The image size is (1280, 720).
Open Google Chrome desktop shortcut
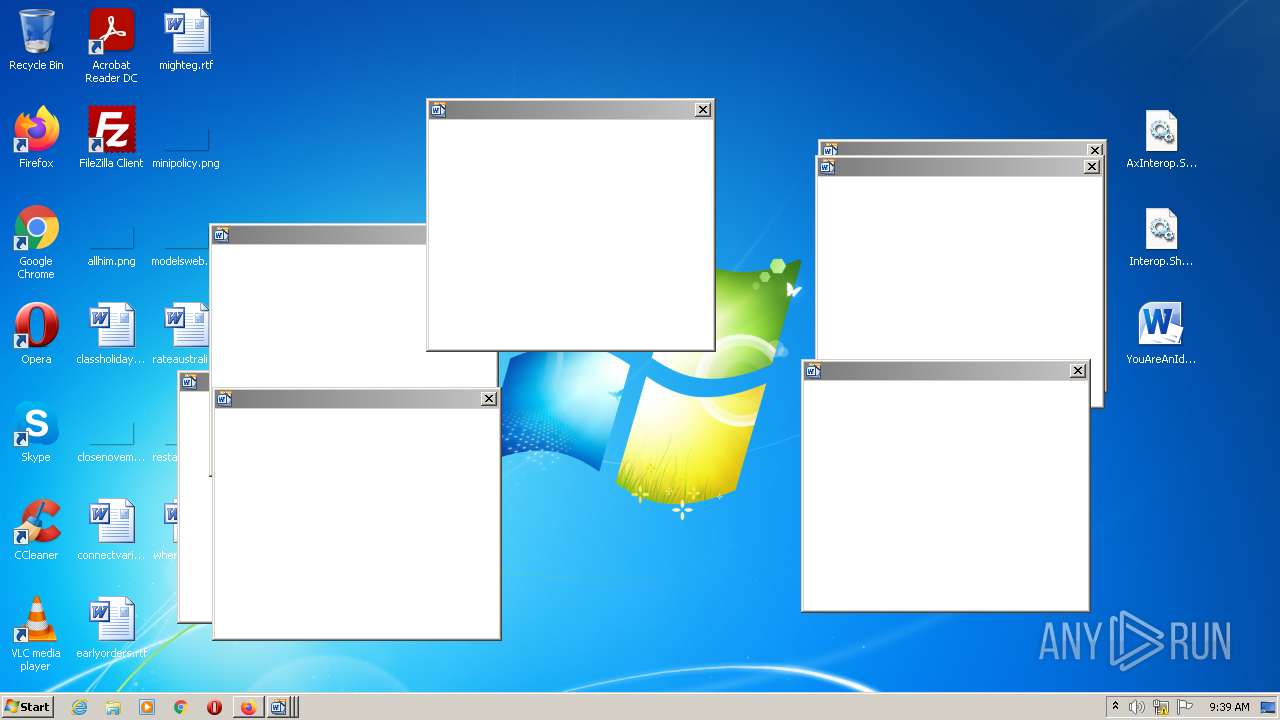click(36, 242)
